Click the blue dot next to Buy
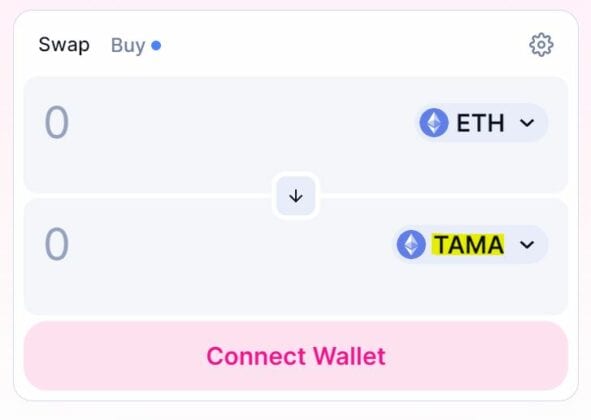591x420 pixels. click(156, 46)
